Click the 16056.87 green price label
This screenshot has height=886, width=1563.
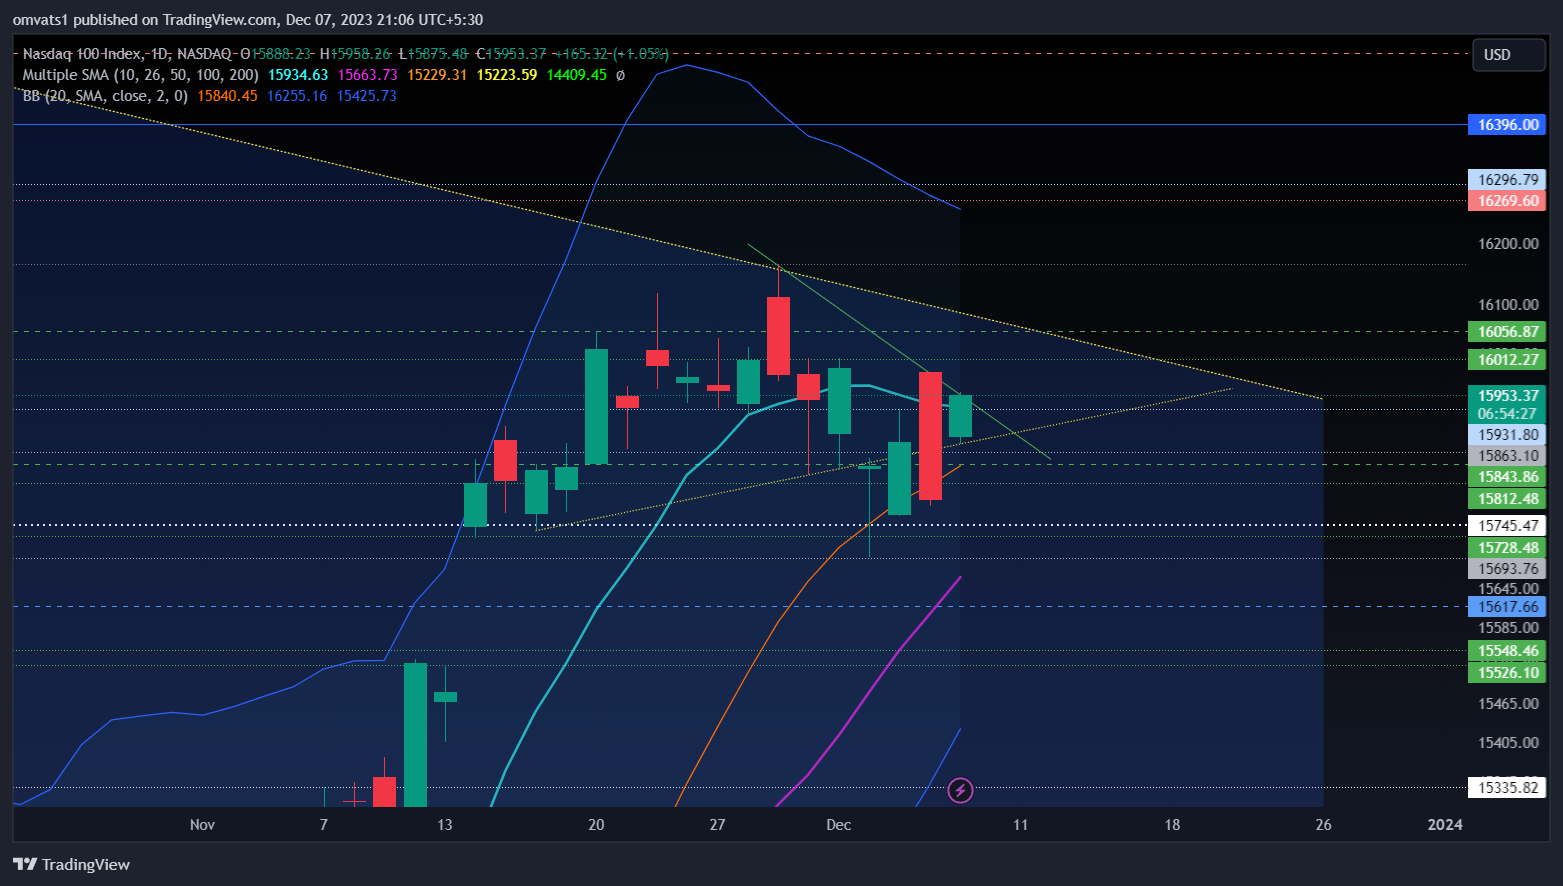(x=1507, y=332)
